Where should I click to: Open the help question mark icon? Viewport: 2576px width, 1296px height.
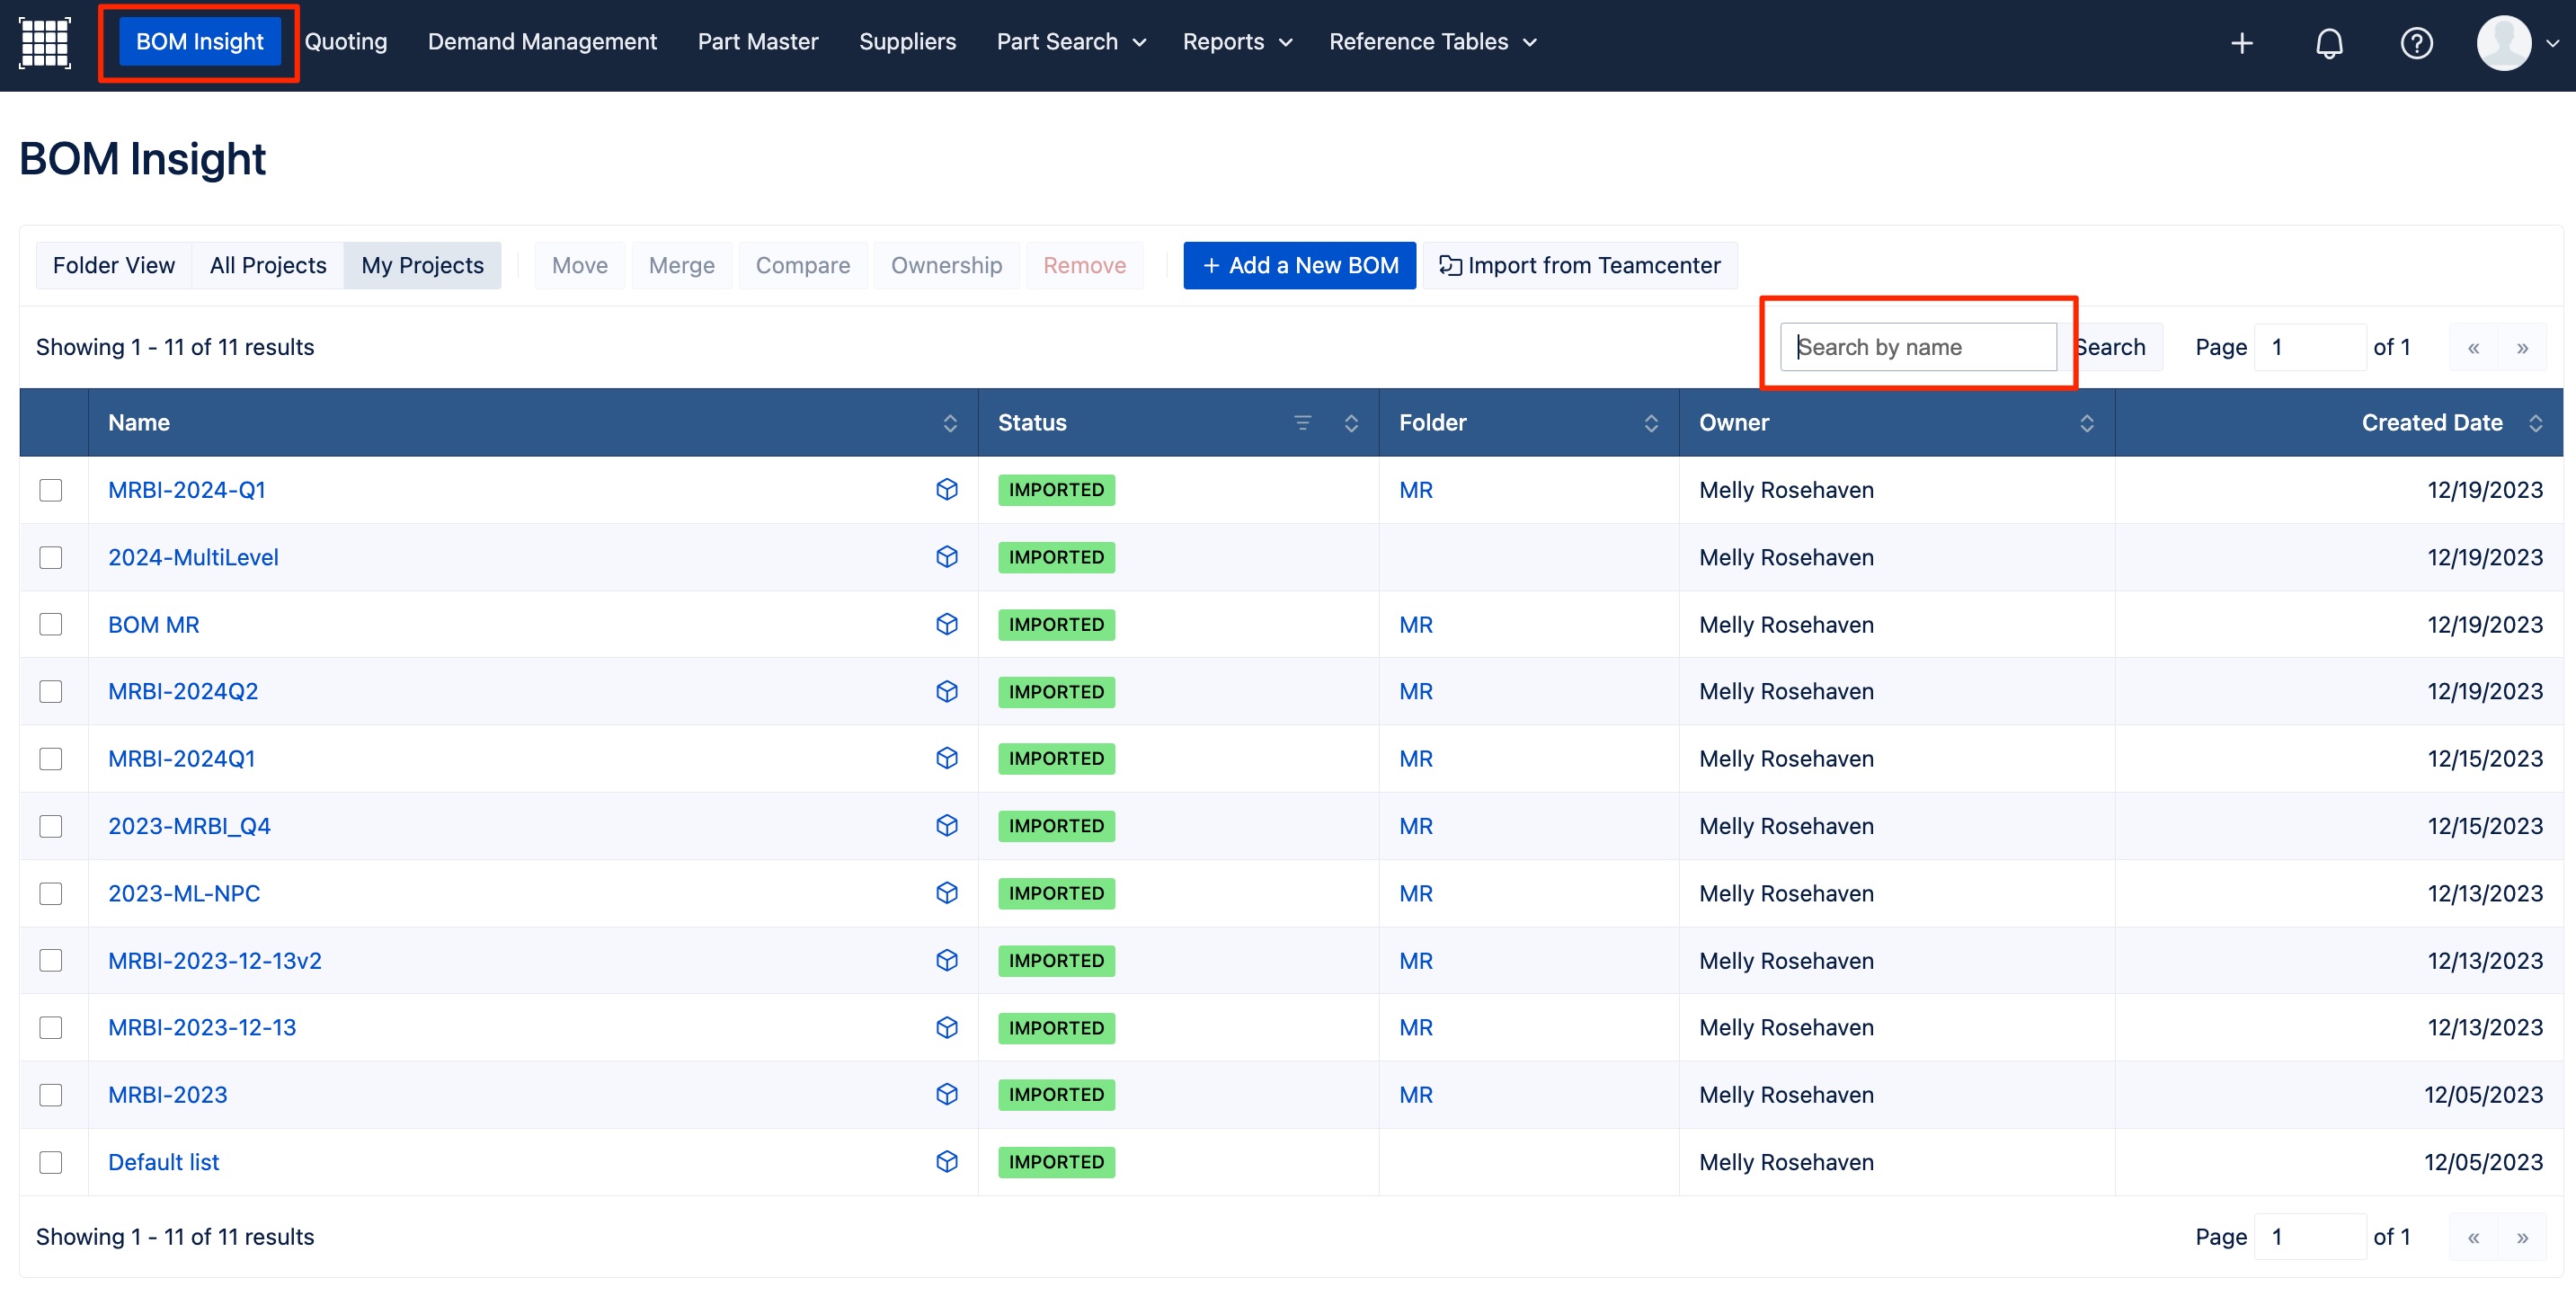point(2416,43)
